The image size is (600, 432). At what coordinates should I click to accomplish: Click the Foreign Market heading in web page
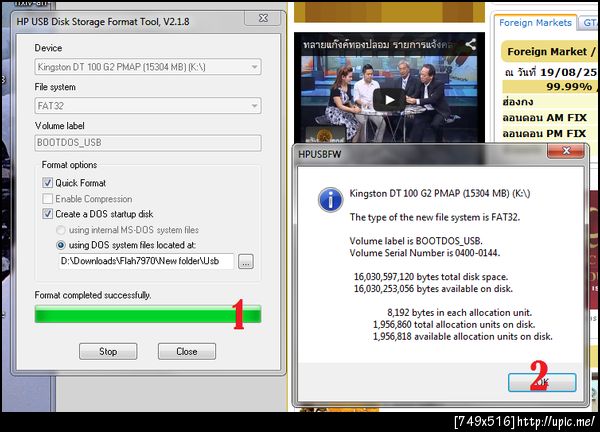(550, 52)
